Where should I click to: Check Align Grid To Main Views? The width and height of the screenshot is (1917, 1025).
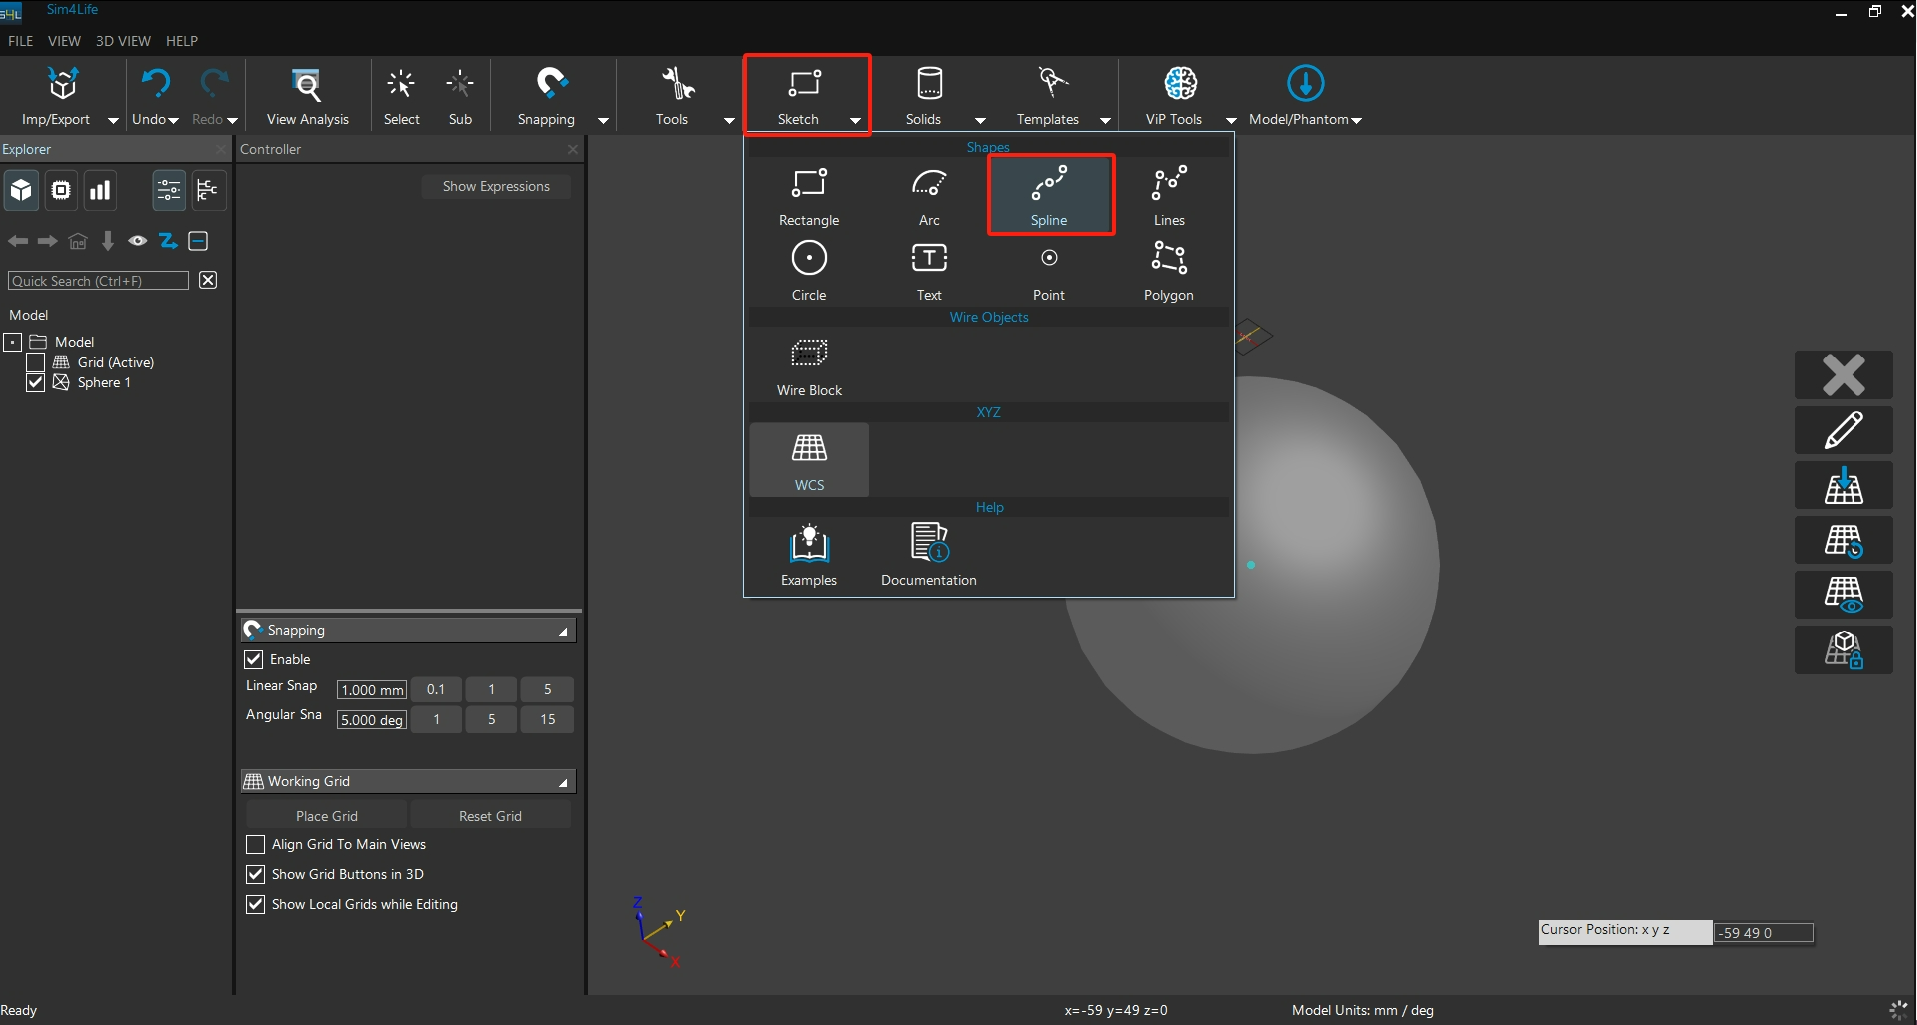pyautogui.click(x=256, y=845)
